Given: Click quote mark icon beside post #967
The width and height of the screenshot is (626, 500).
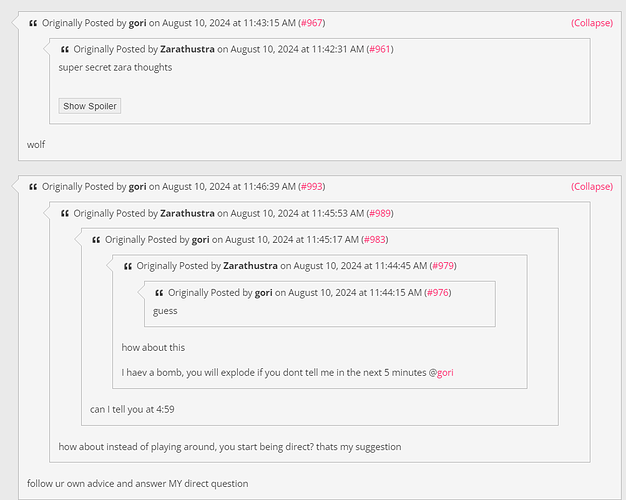Looking at the screenshot, I should coord(33,24).
